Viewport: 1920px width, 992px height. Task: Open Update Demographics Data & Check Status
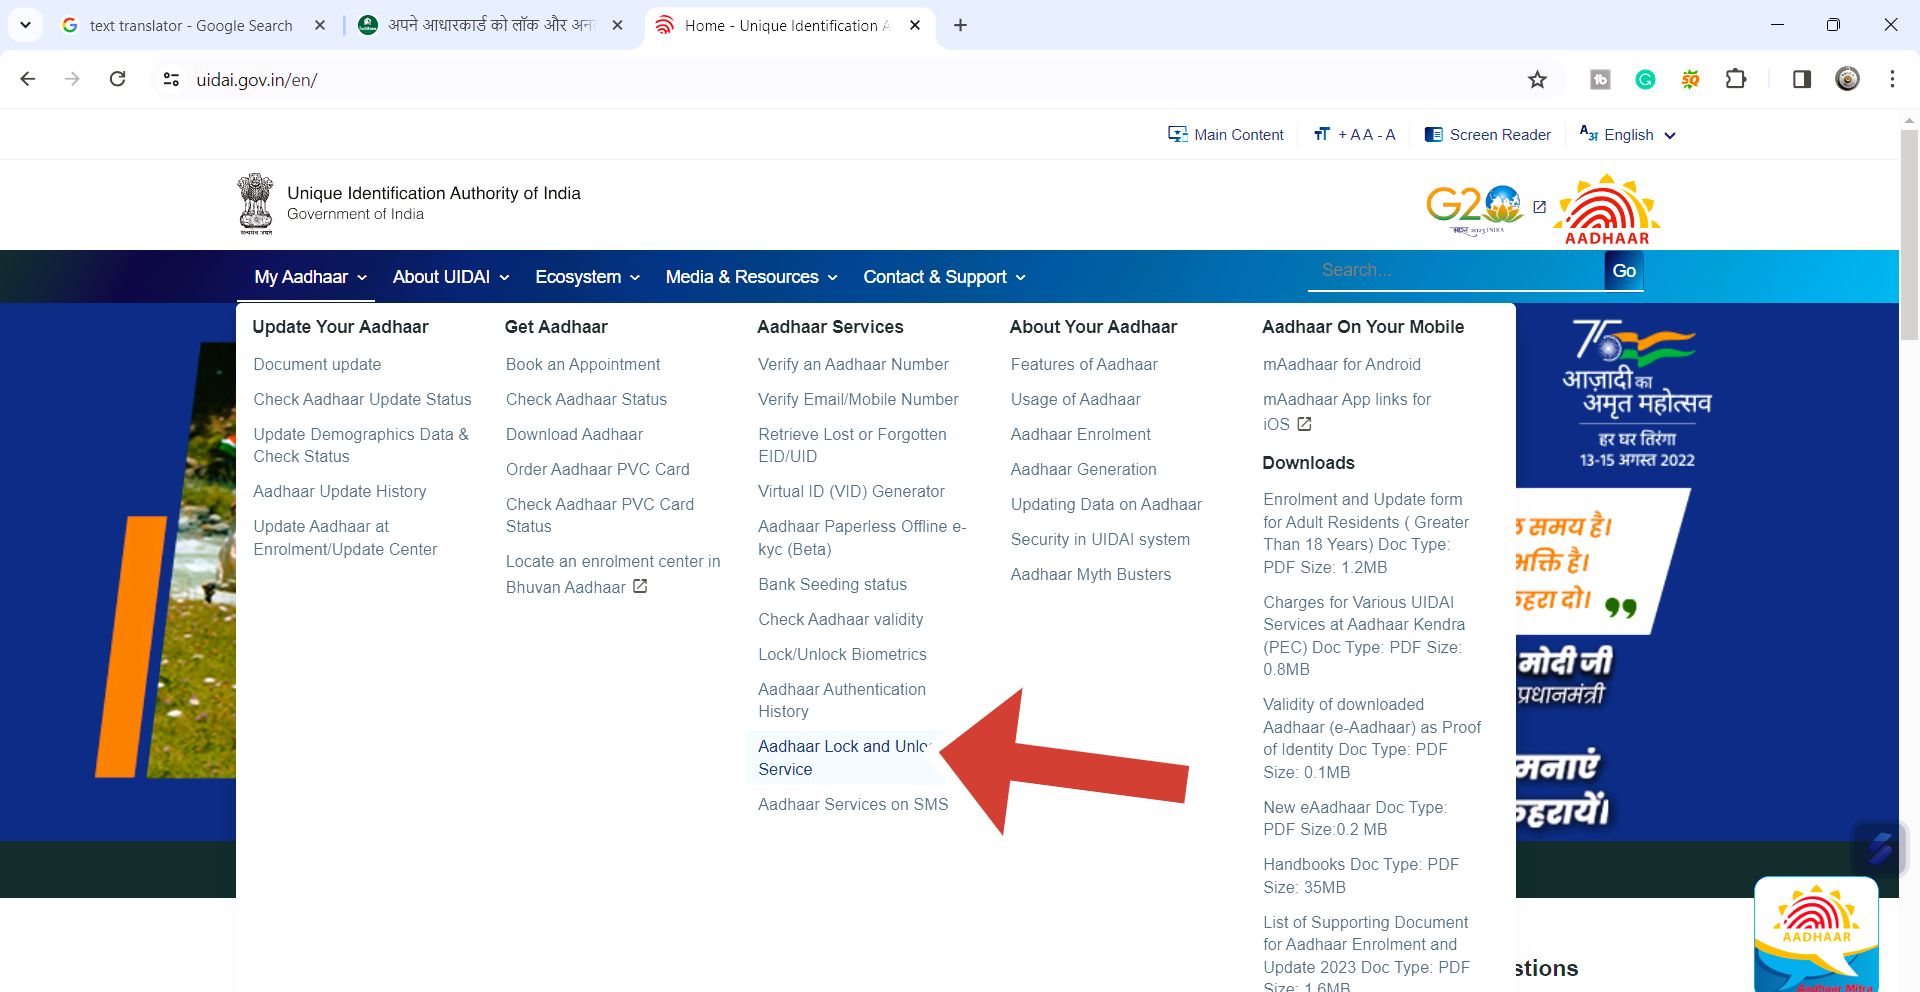[x=361, y=445]
